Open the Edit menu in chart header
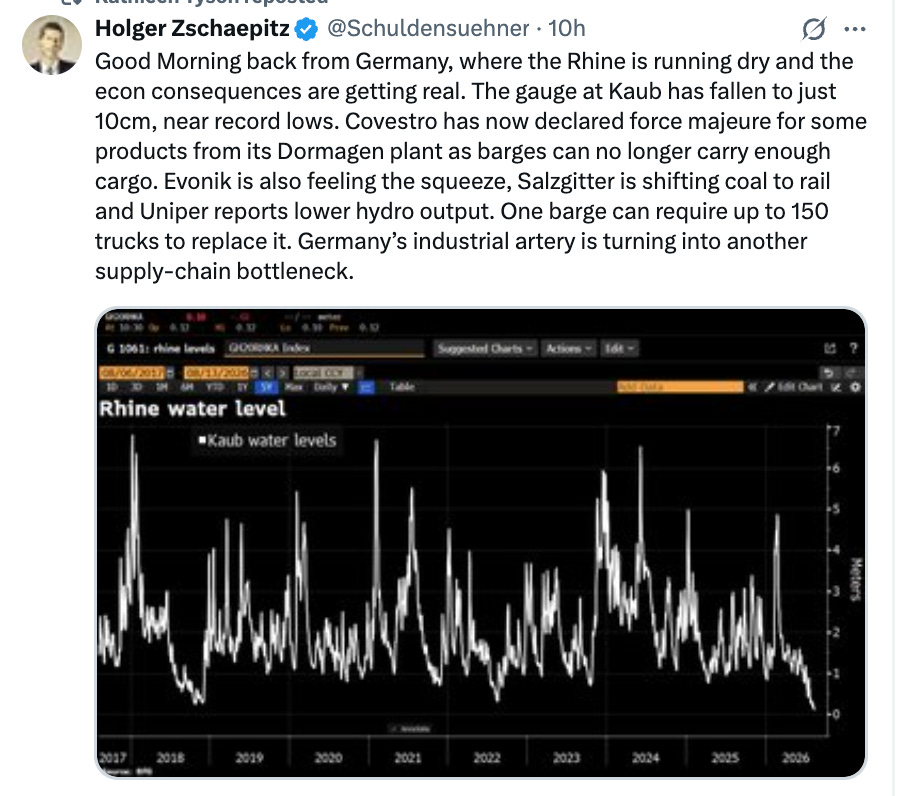922x796 pixels. (x=620, y=349)
